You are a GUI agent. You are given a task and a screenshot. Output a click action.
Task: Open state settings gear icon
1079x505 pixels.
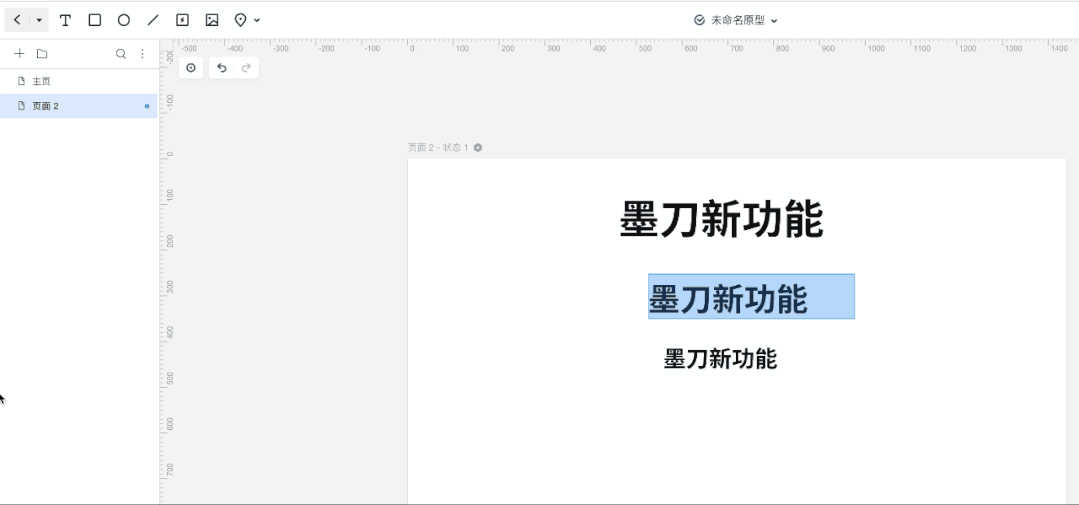click(478, 147)
